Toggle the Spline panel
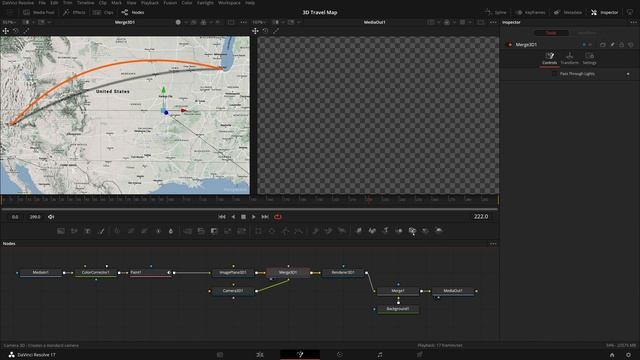640x360 pixels. (x=496, y=12)
